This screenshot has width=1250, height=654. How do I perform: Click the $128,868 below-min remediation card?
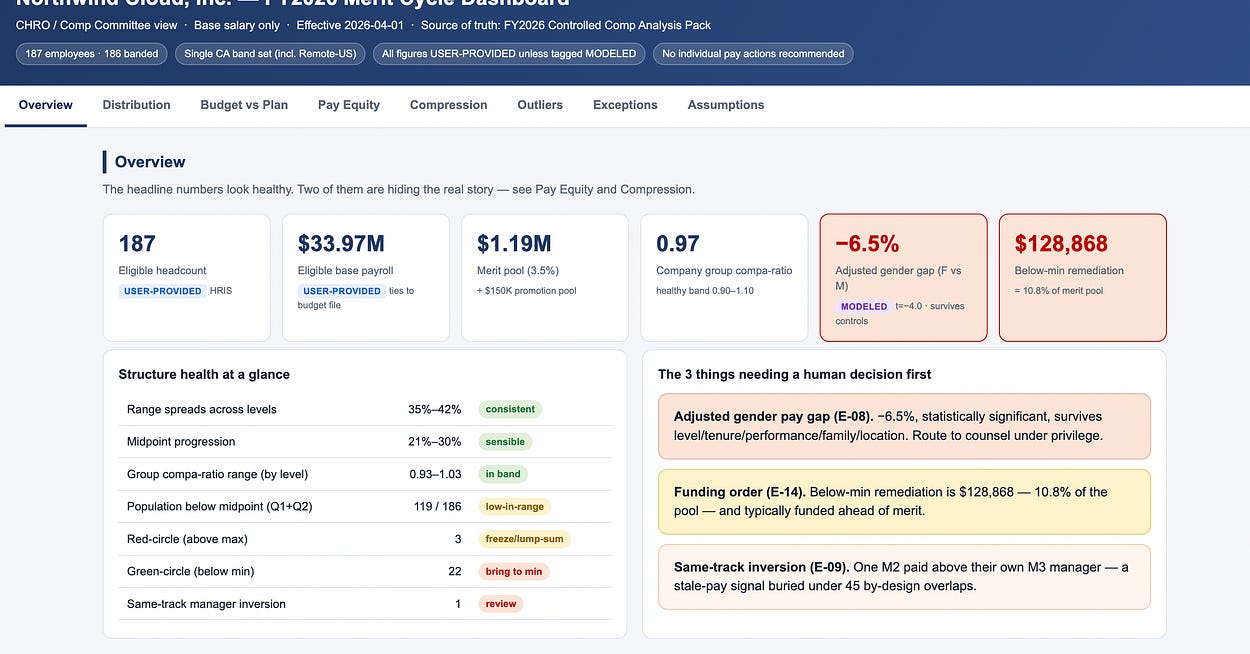1082,277
